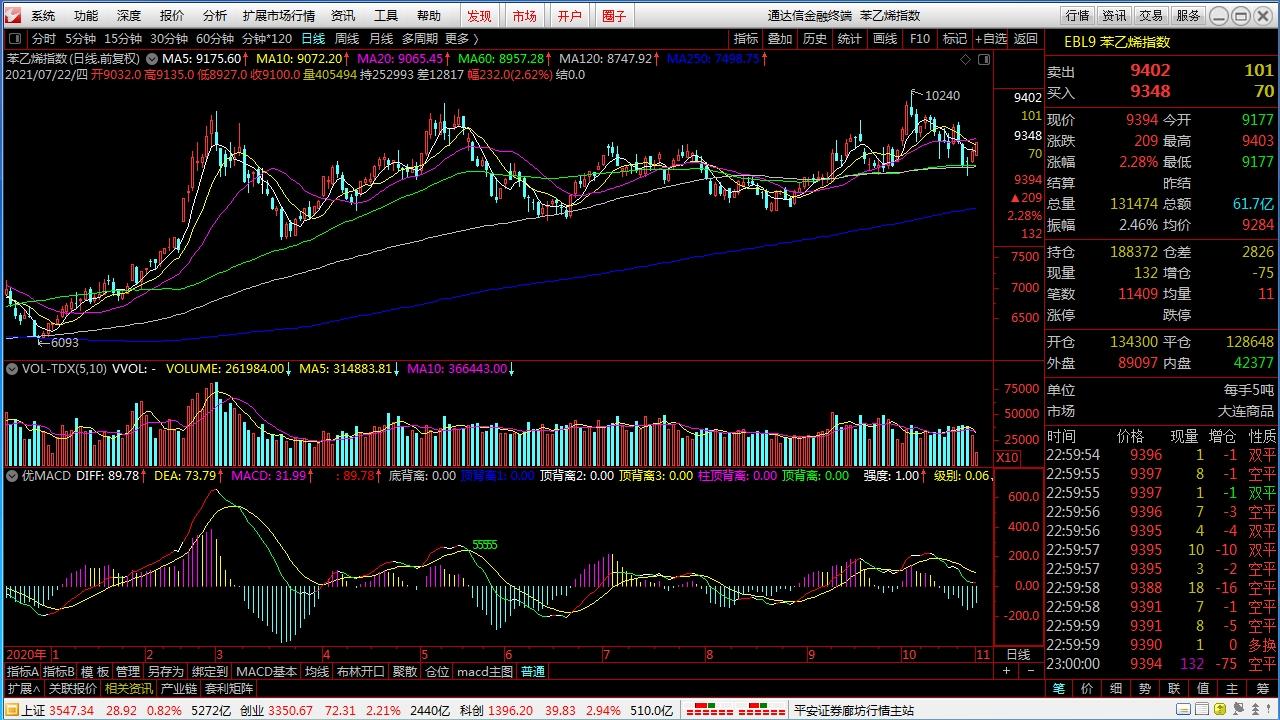
Task: Add to watchlist with +自选
Action: pos(989,39)
